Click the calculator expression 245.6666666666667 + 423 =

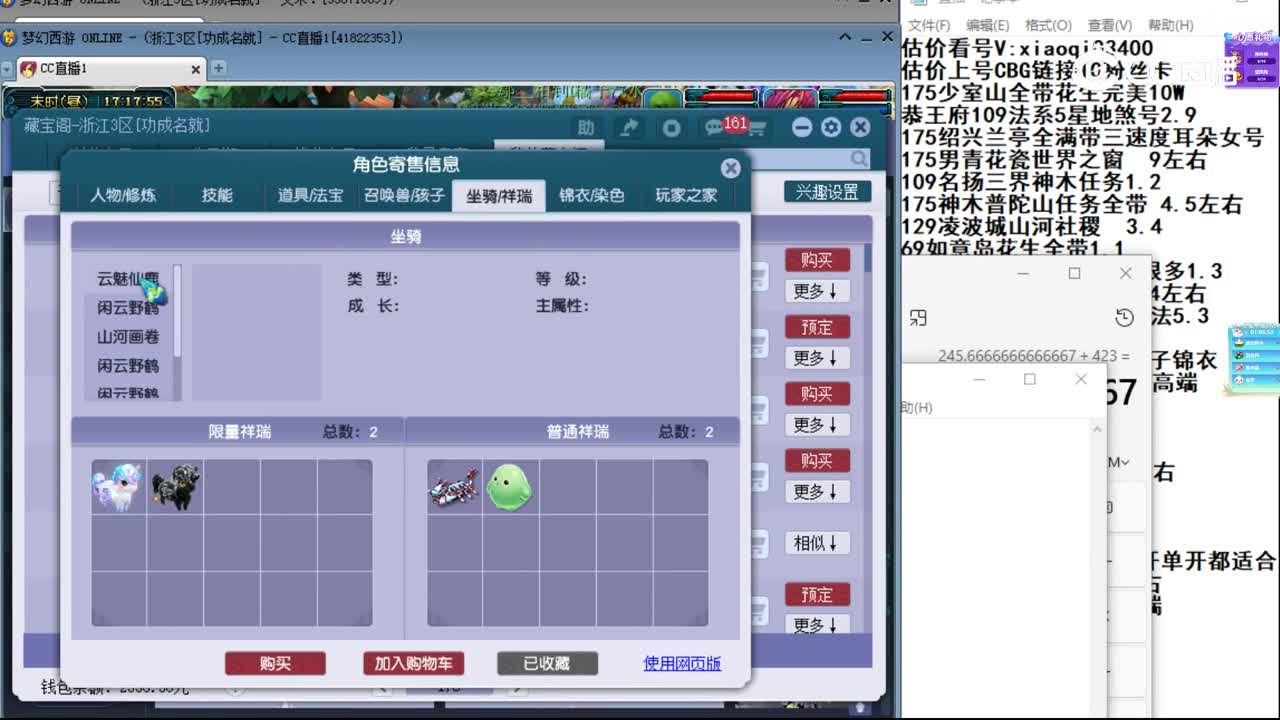(x=1033, y=356)
